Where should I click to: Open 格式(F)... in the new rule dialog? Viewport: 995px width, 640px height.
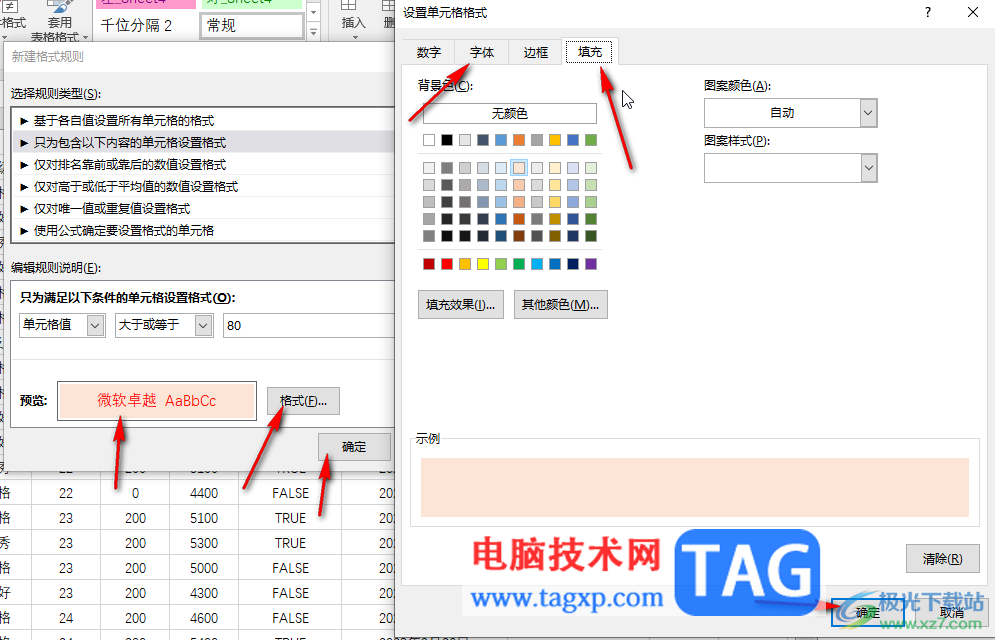pyautogui.click(x=303, y=401)
